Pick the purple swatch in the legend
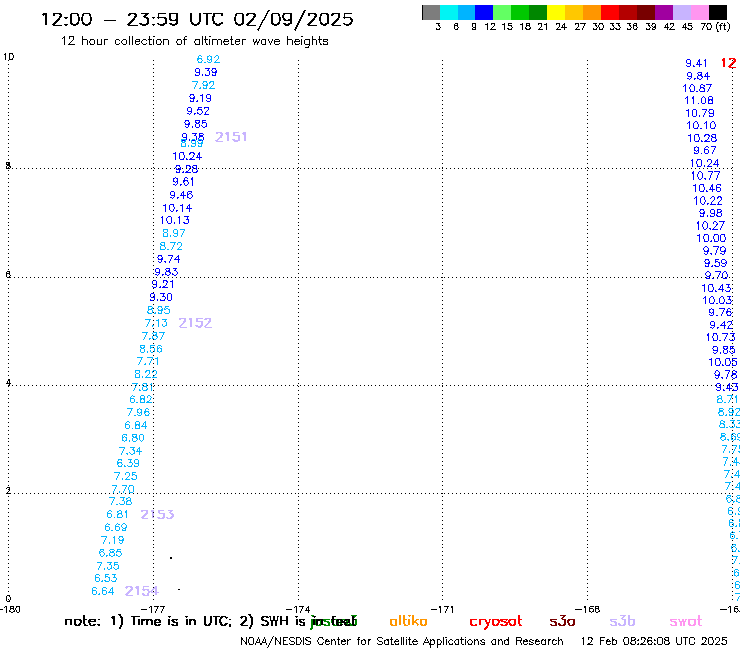Image resolution: width=740 pixels, height=650 pixels. tap(664, 12)
